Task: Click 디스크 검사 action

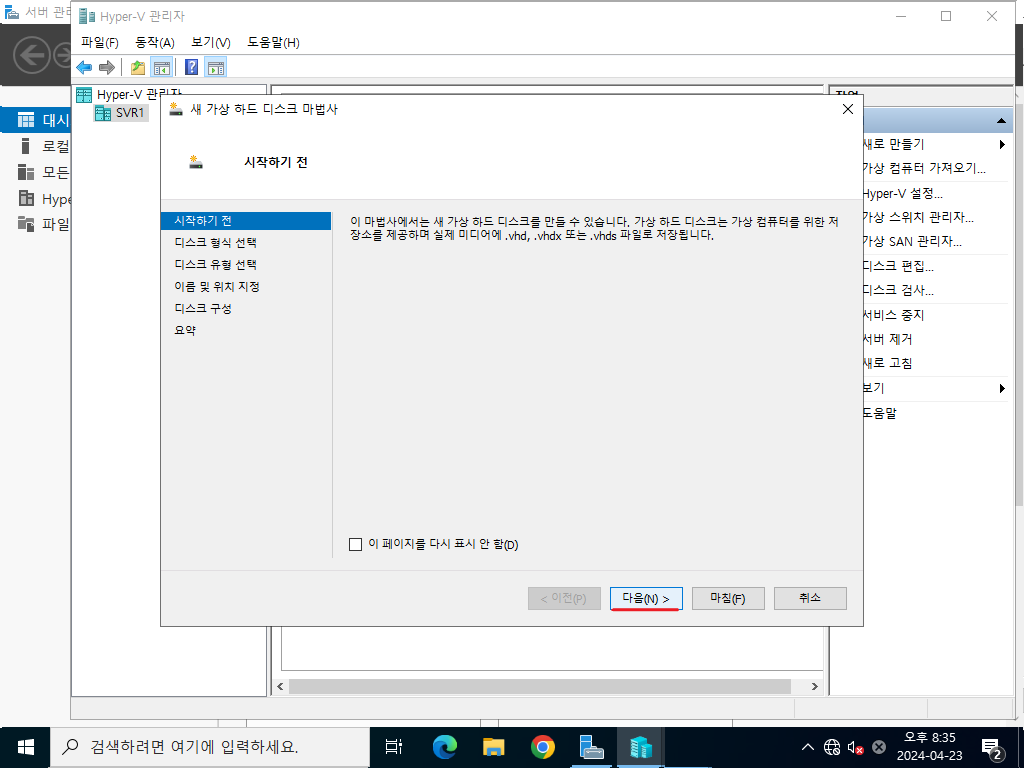Action: click(x=898, y=291)
